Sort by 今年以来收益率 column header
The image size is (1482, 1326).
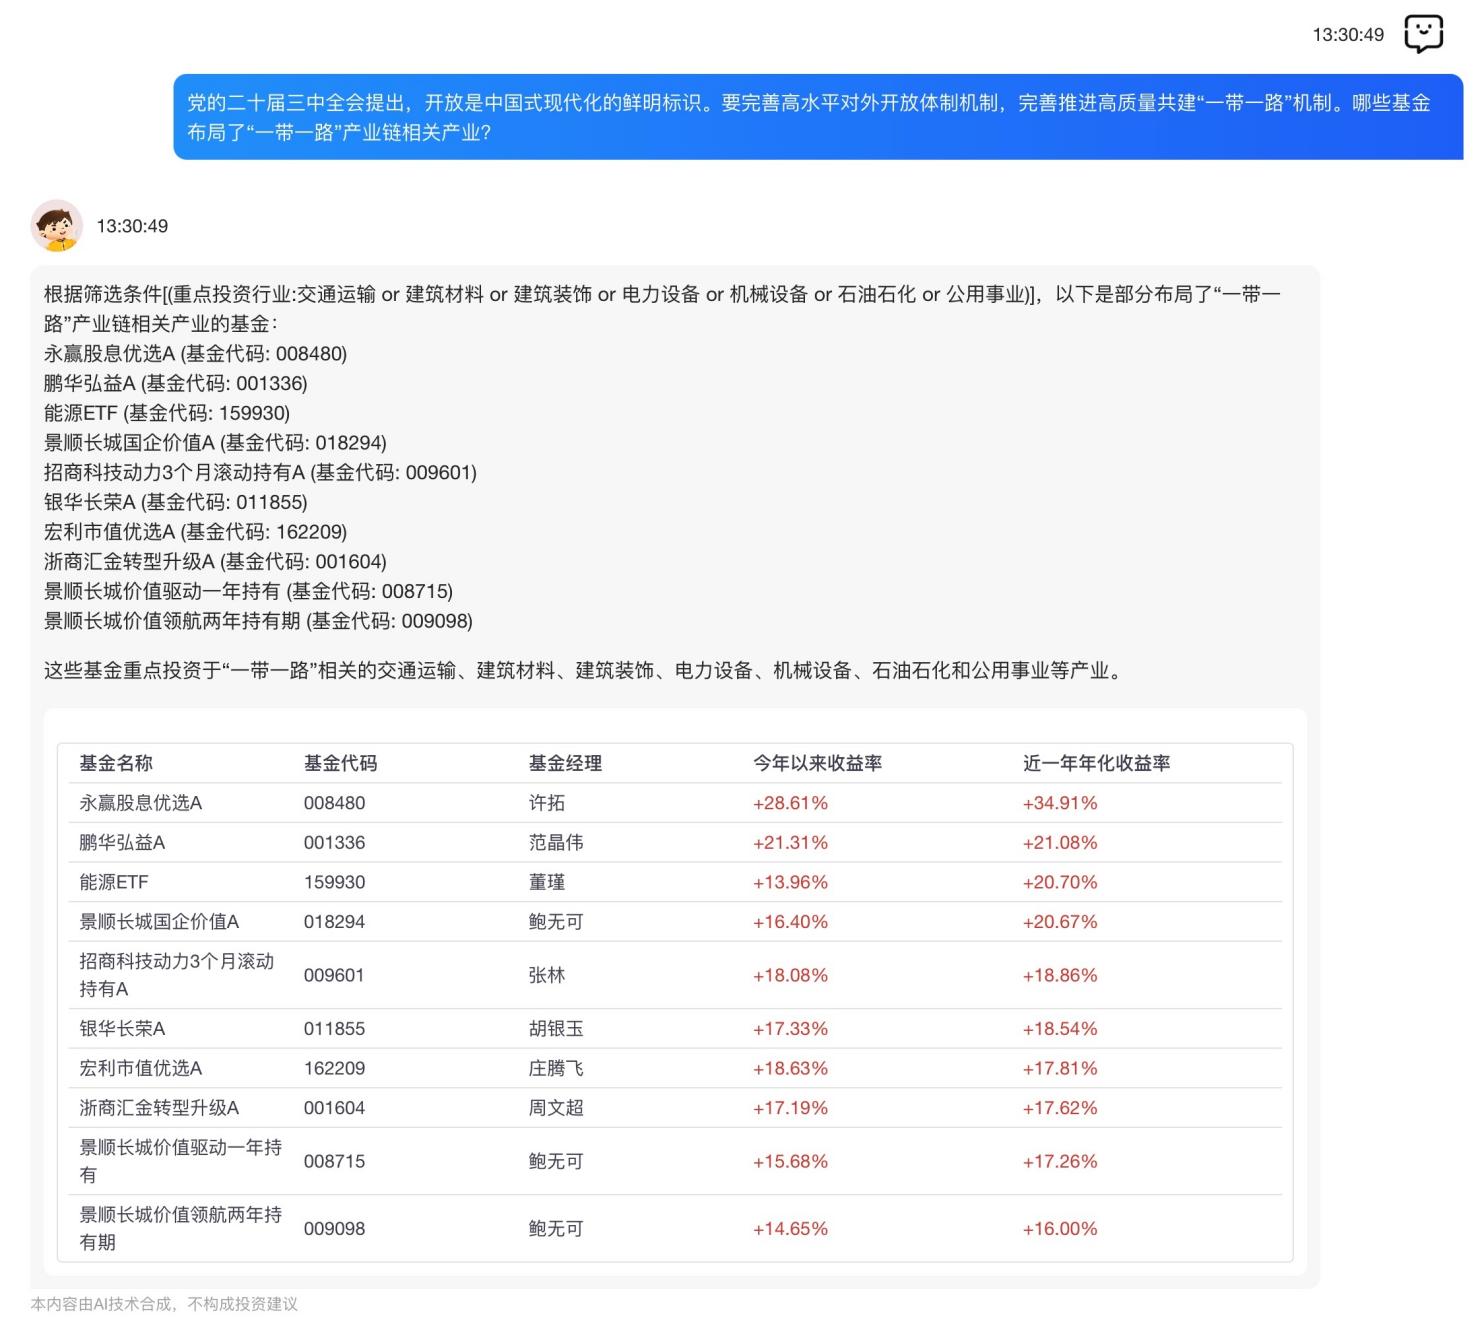click(x=817, y=763)
